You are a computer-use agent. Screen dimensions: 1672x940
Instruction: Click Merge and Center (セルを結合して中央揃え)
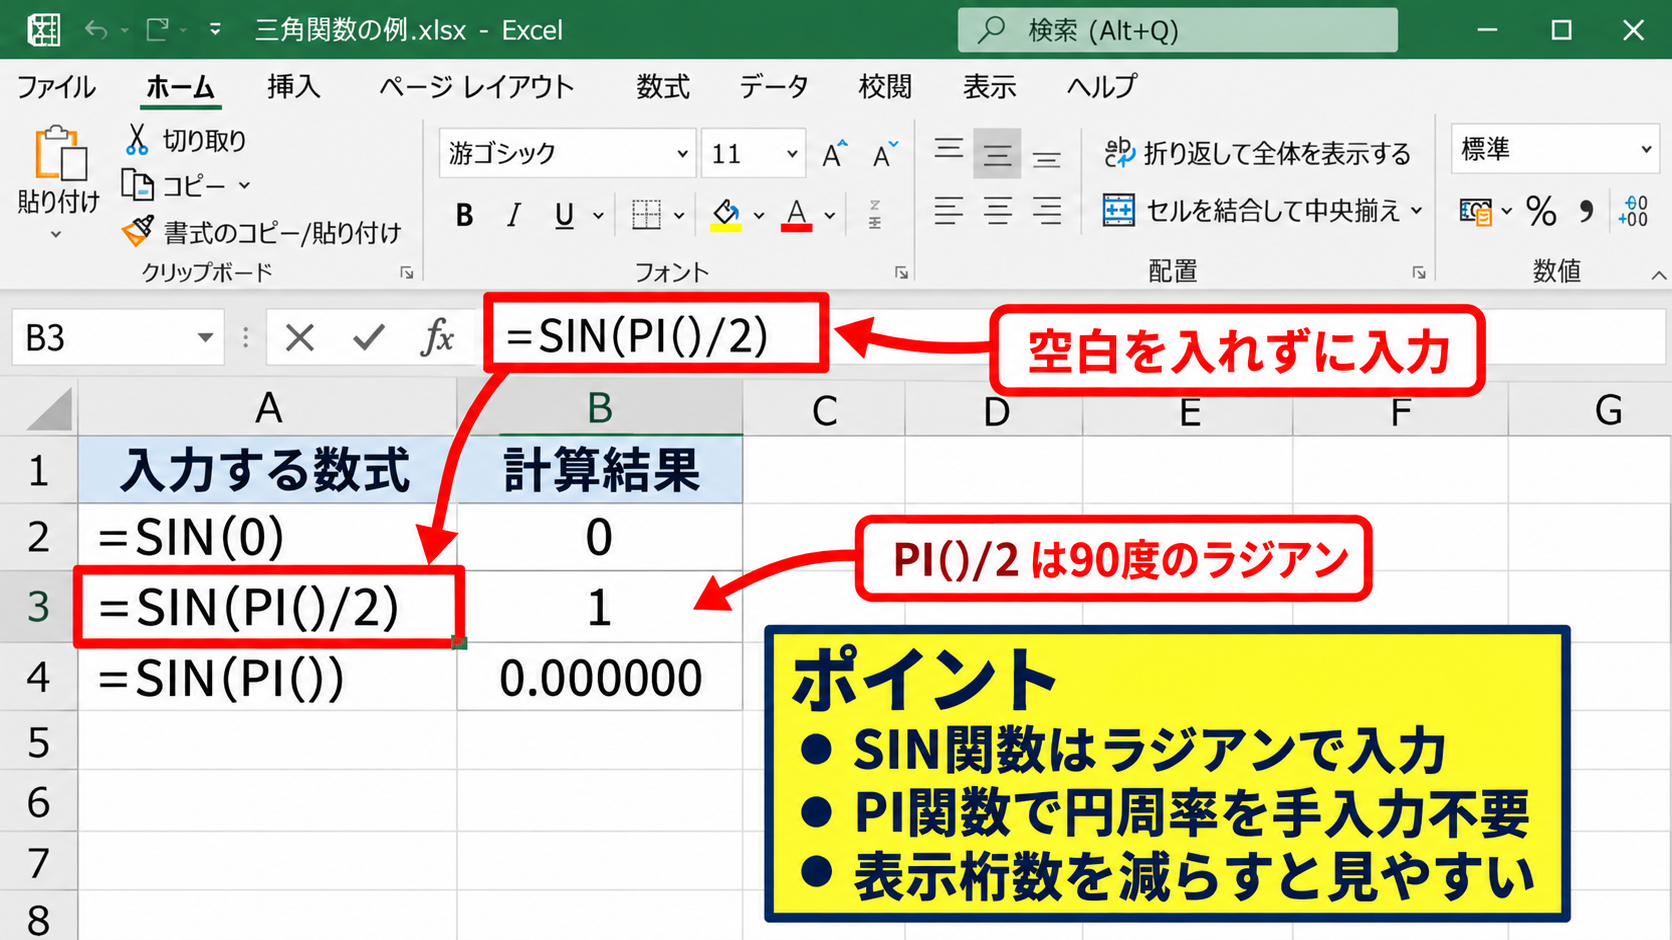[1262, 210]
